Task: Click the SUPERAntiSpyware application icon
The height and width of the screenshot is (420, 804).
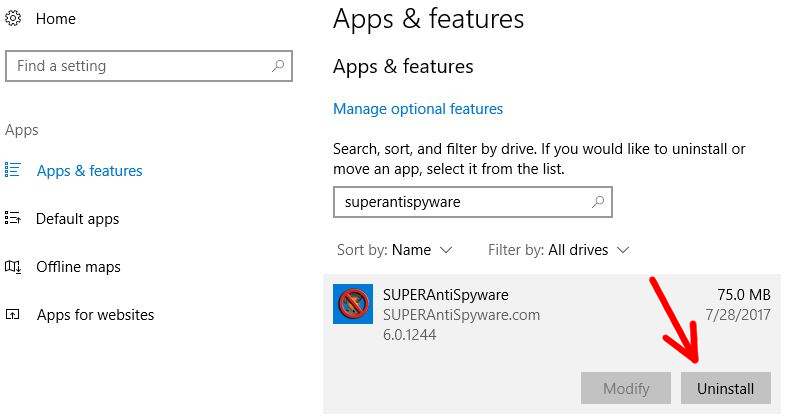Action: 353,304
